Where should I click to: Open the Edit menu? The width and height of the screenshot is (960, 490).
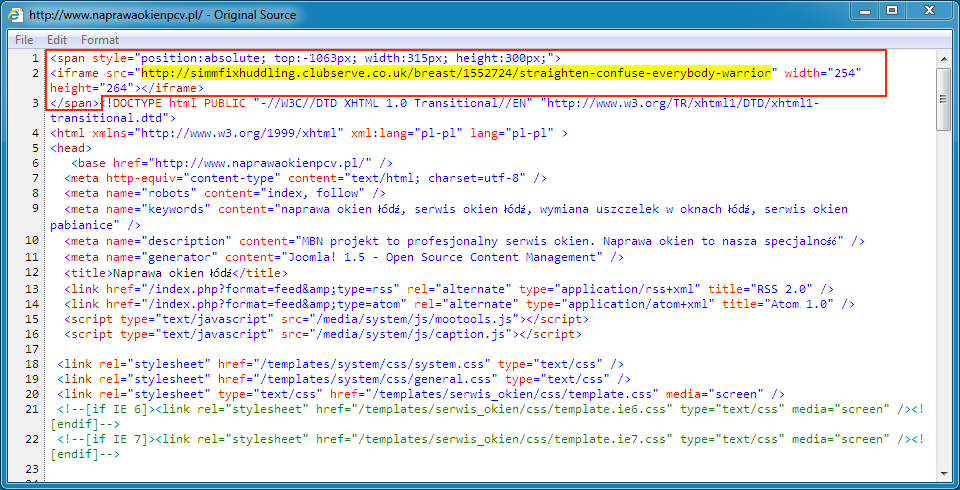pos(57,40)
